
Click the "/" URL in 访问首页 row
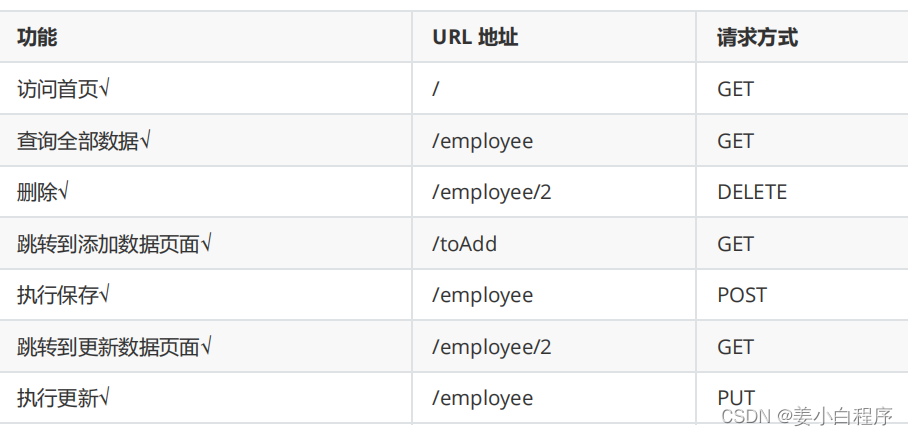point(436,89)
